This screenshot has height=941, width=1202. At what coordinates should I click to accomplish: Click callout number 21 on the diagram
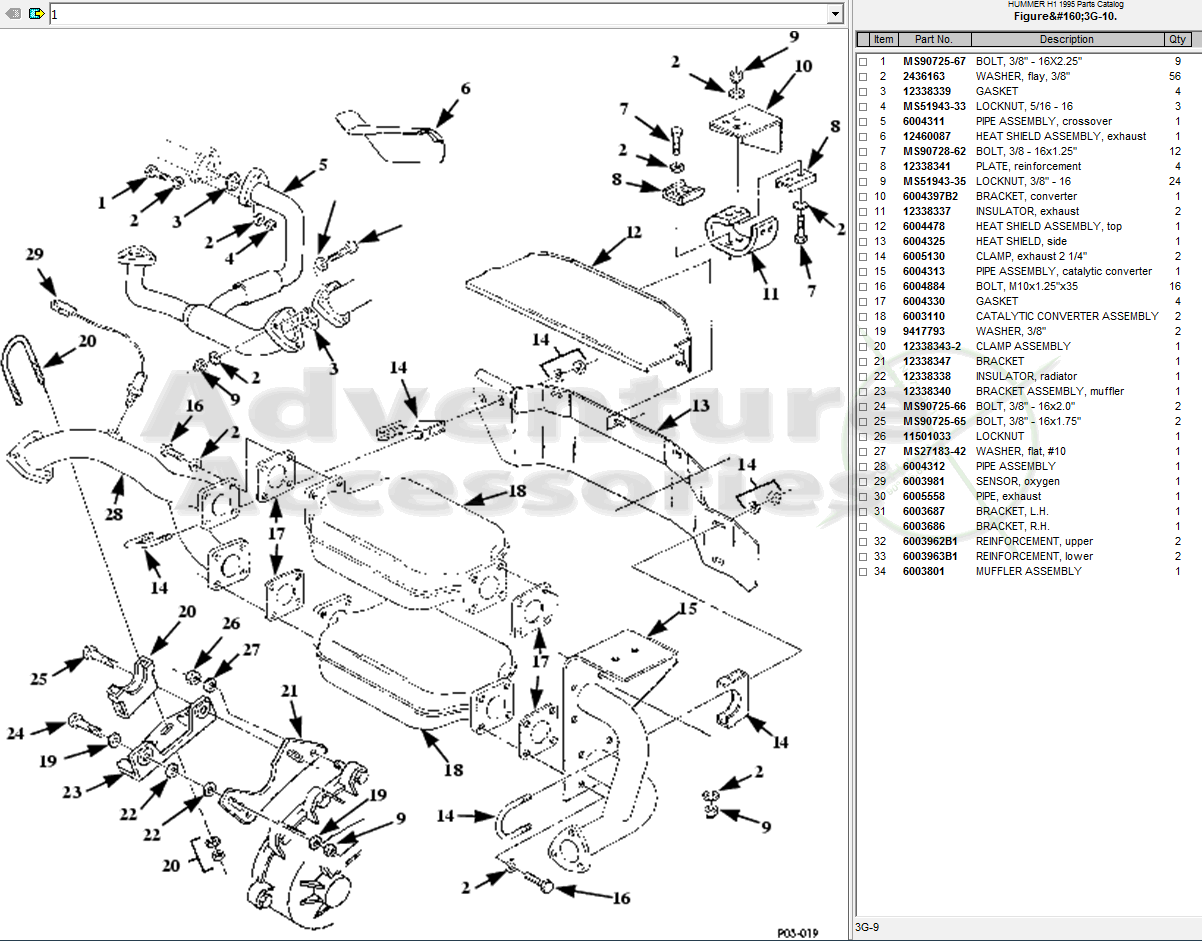point(290,692)
